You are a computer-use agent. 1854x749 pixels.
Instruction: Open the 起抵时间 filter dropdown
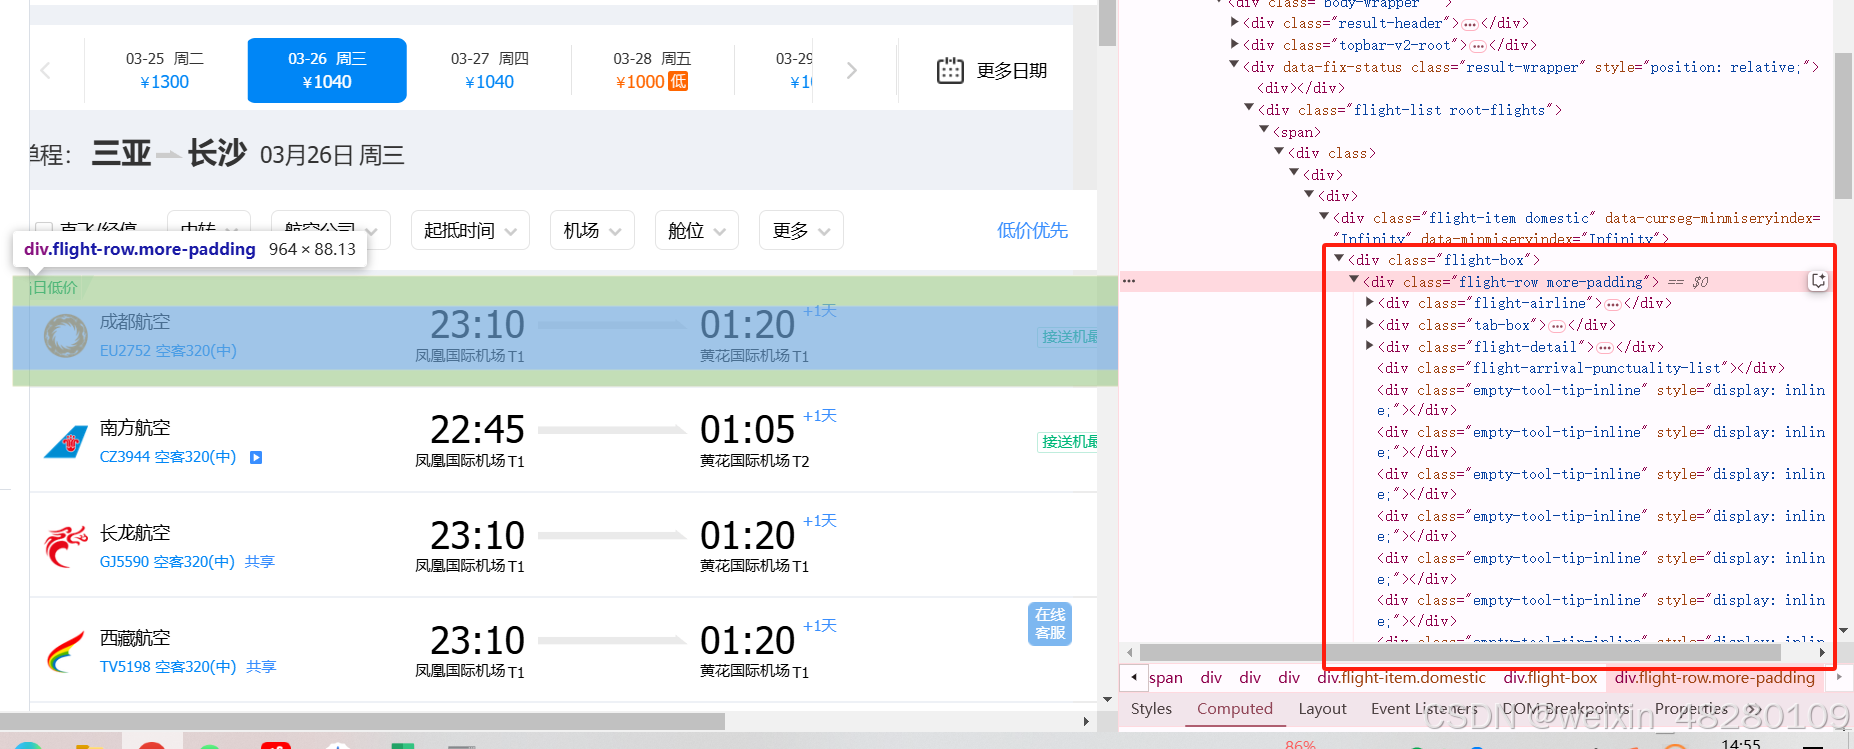(x=470, y=230)
